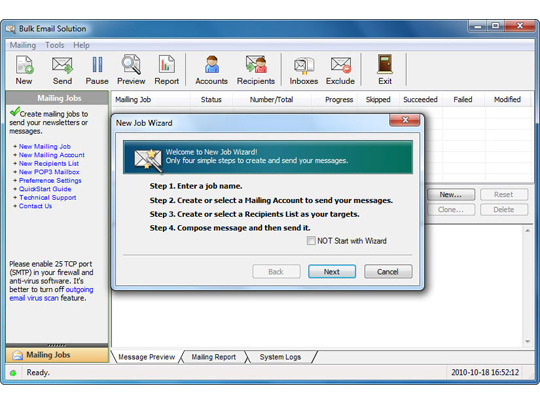This screenshot has height=405, width=540.
Task: Open the New POP3 Mailbox link
Action: [49, 172]
